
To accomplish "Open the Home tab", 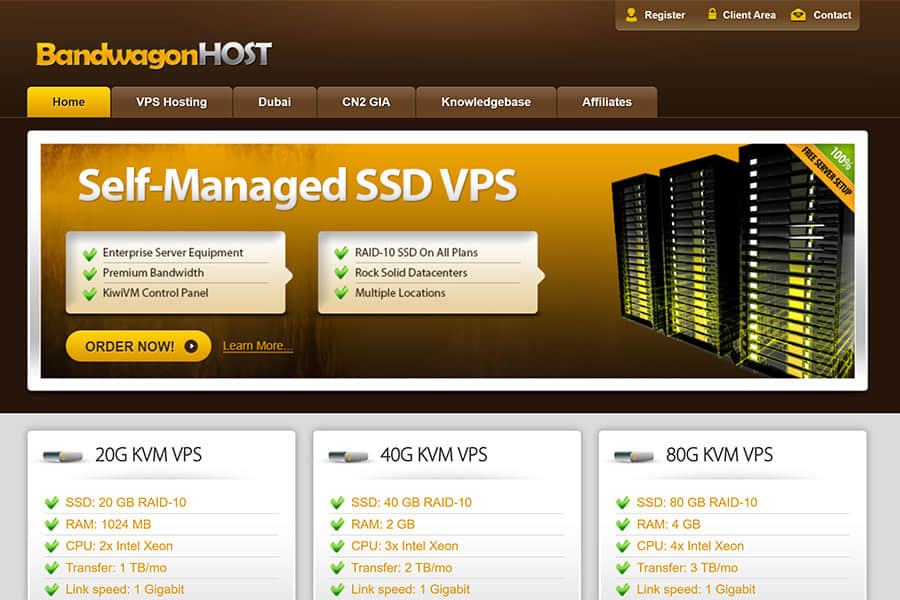I will (x=69, y=102).
